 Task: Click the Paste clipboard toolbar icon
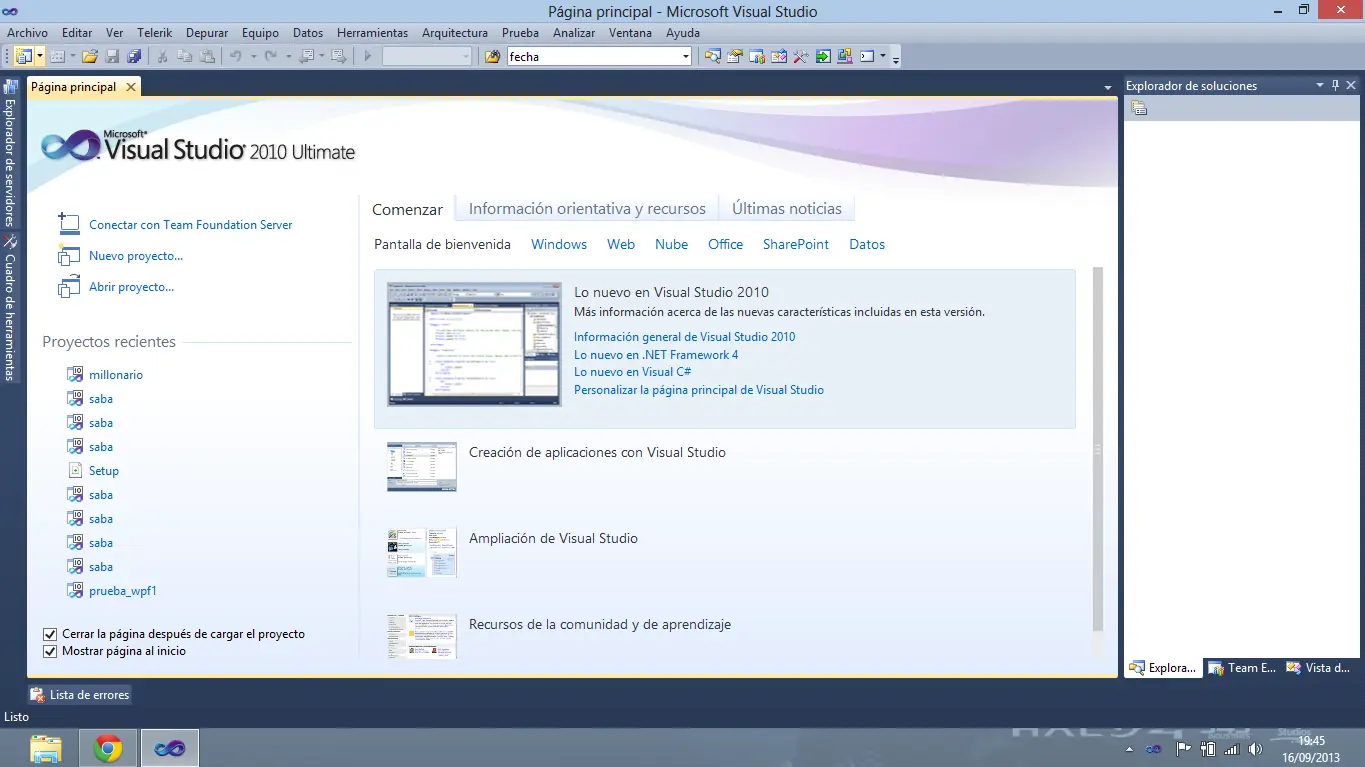207,57
